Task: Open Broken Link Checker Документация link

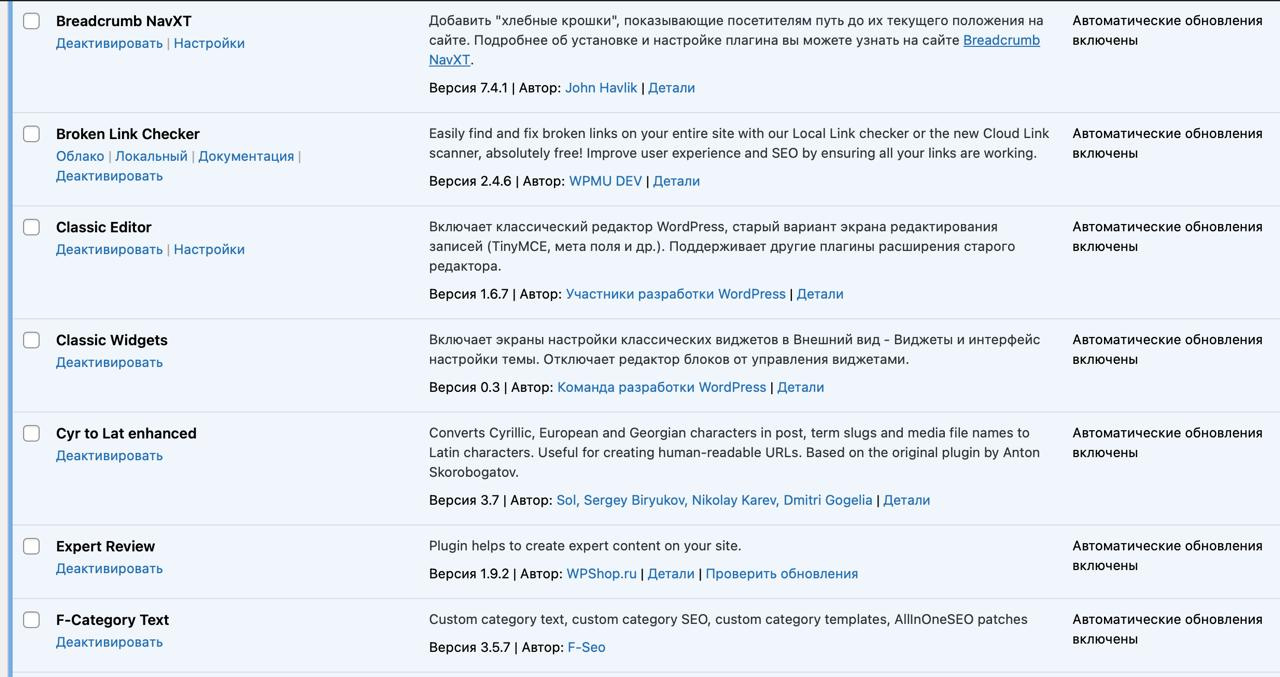Action: coord(246,156)
